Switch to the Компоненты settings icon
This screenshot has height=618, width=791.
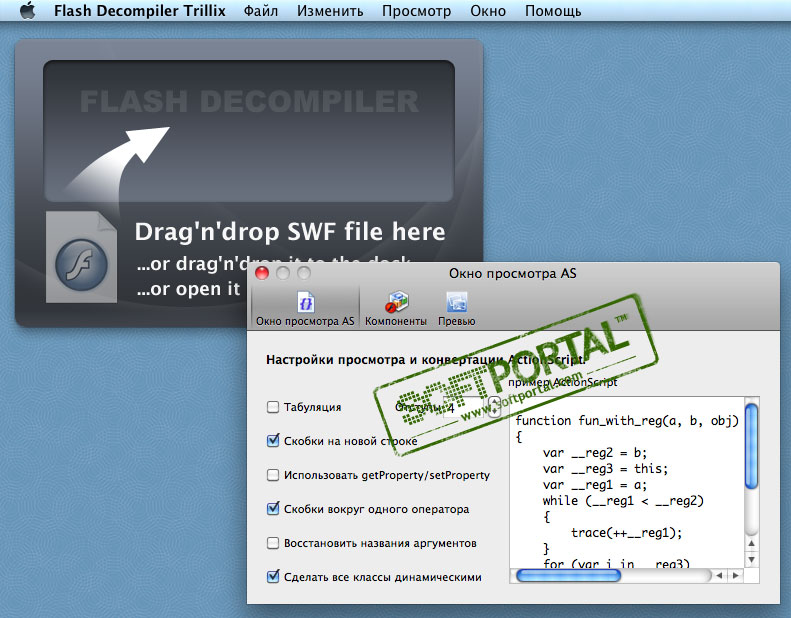pos(396,308)
